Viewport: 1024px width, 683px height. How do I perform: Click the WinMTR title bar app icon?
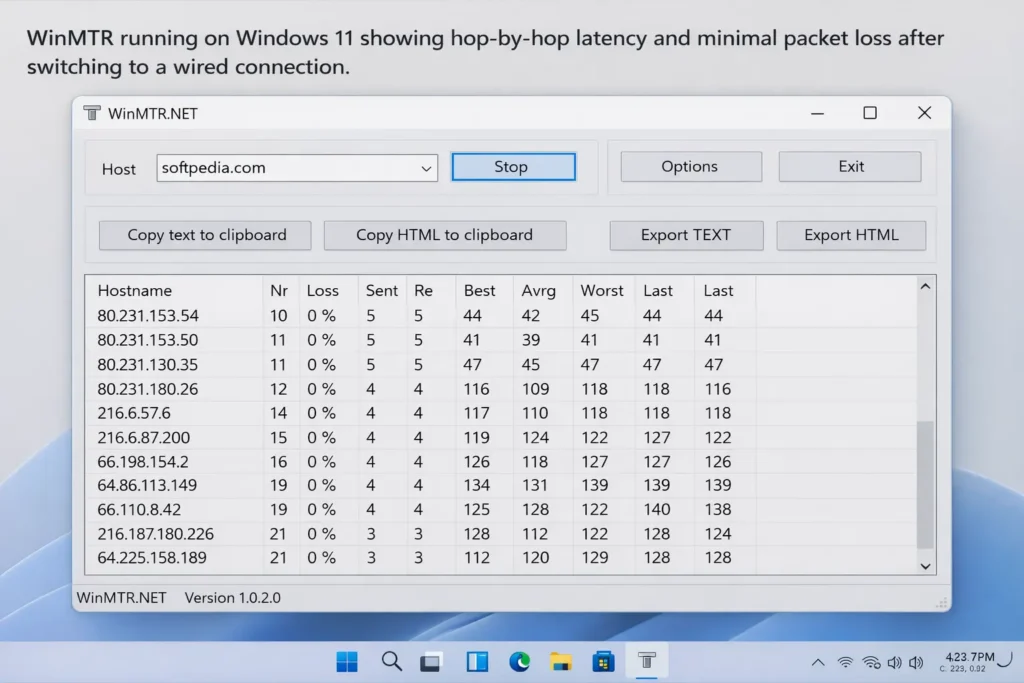click(x=92, y=113)
